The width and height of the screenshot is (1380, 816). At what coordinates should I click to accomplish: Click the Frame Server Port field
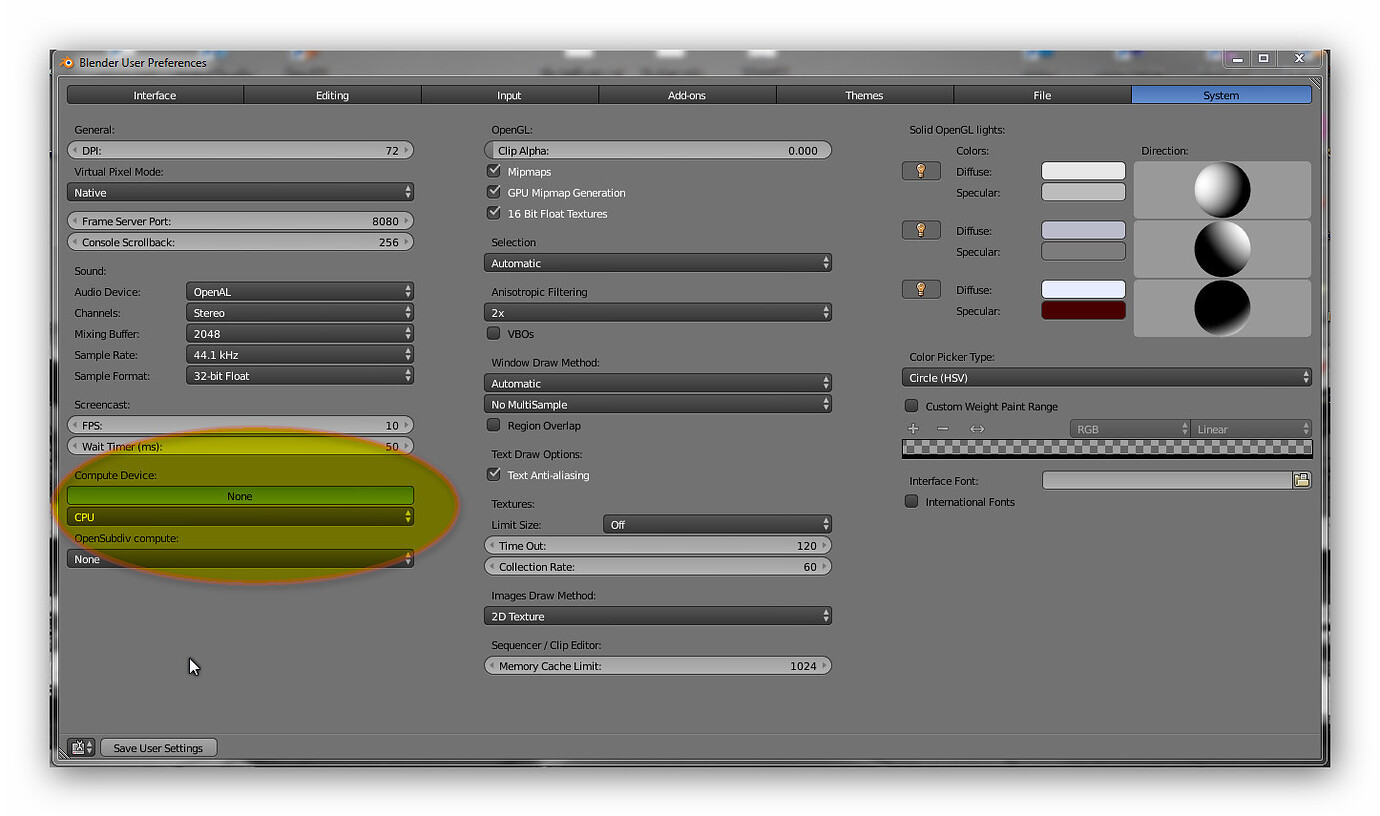point(240,220)
